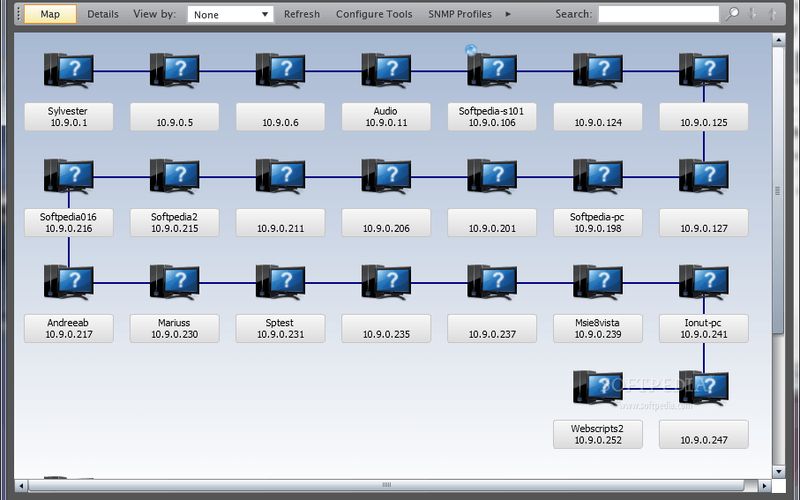Viewport: 800px width, 500px height.
Task: Click the vertical scrollbar down arrow
Action: tap(778, 471)
